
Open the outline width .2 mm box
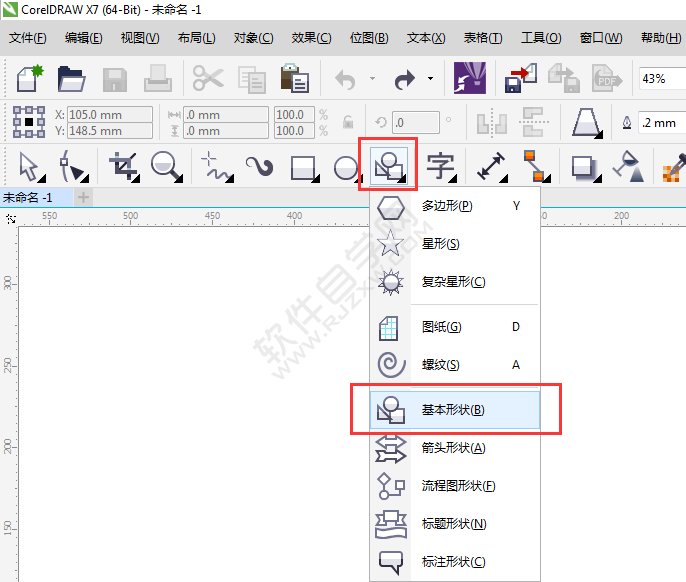[662, 123]
